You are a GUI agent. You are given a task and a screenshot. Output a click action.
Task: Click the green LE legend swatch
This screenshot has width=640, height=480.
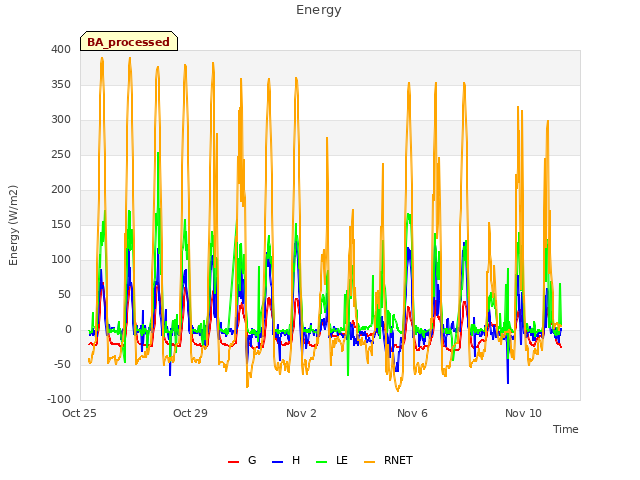click(322, 462)
